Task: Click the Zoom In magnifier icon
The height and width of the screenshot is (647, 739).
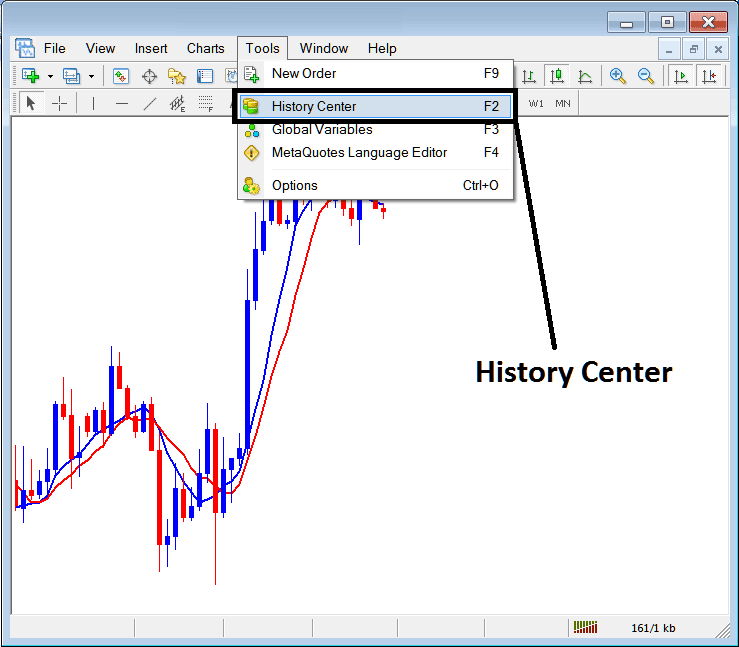Action: (618, 76)
